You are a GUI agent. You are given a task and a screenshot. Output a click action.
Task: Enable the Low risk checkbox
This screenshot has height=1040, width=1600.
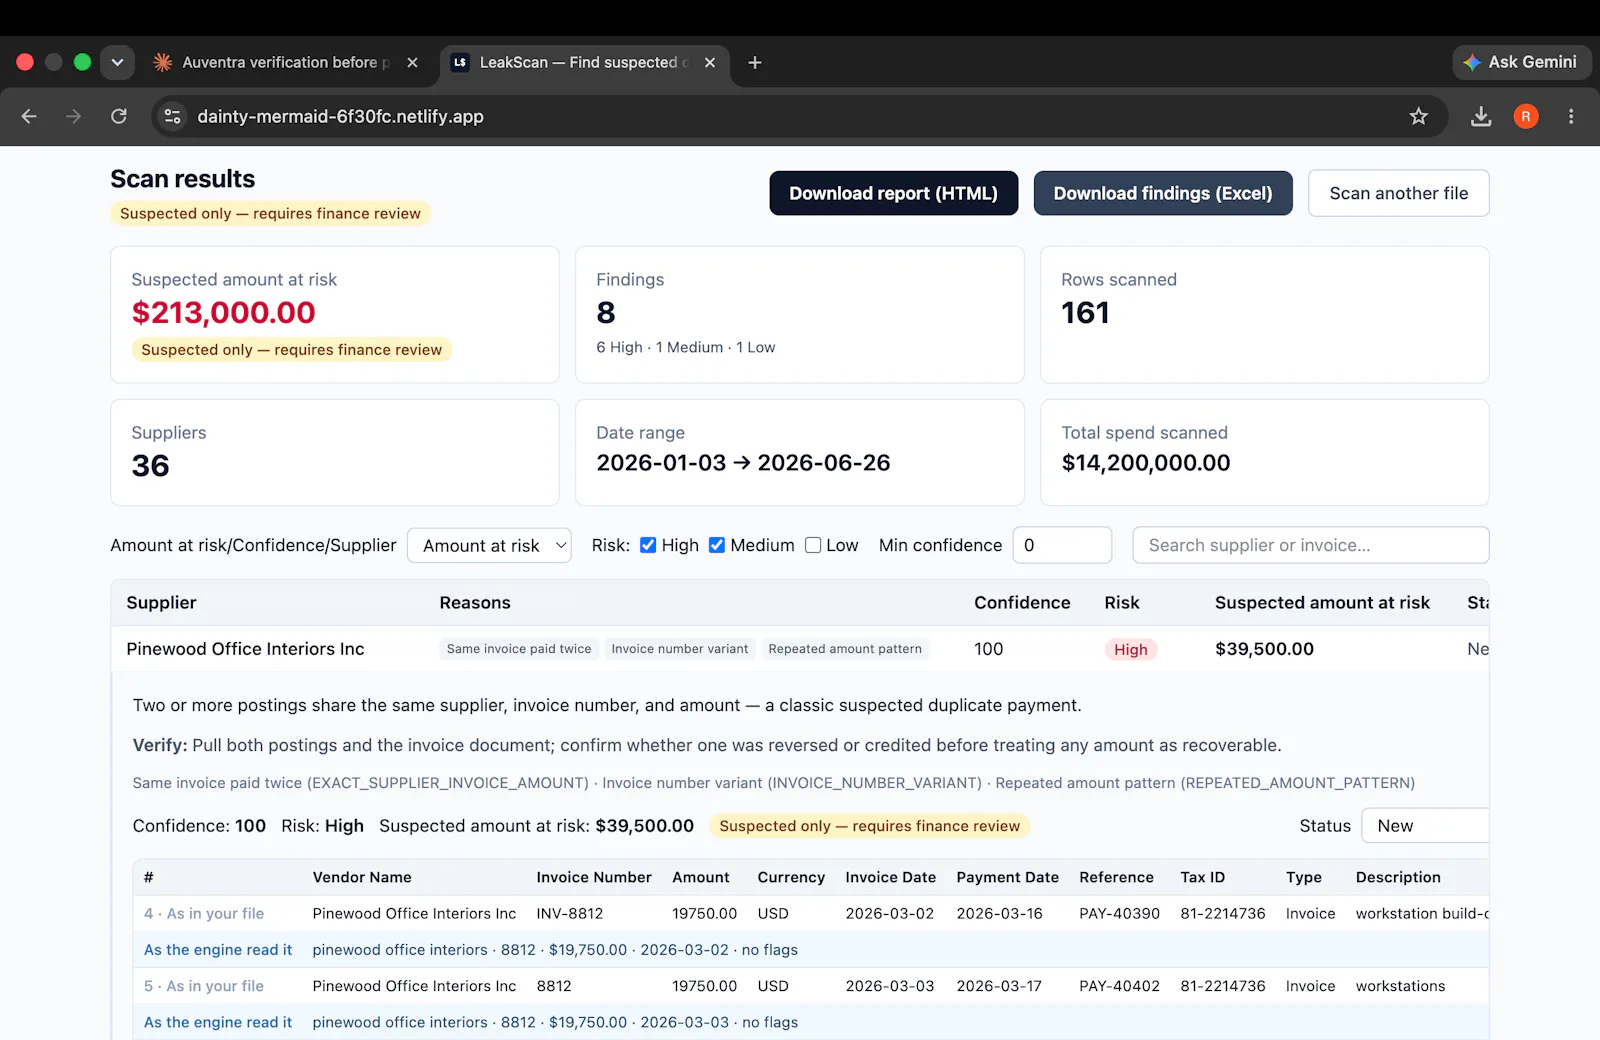tap(813, 545)
